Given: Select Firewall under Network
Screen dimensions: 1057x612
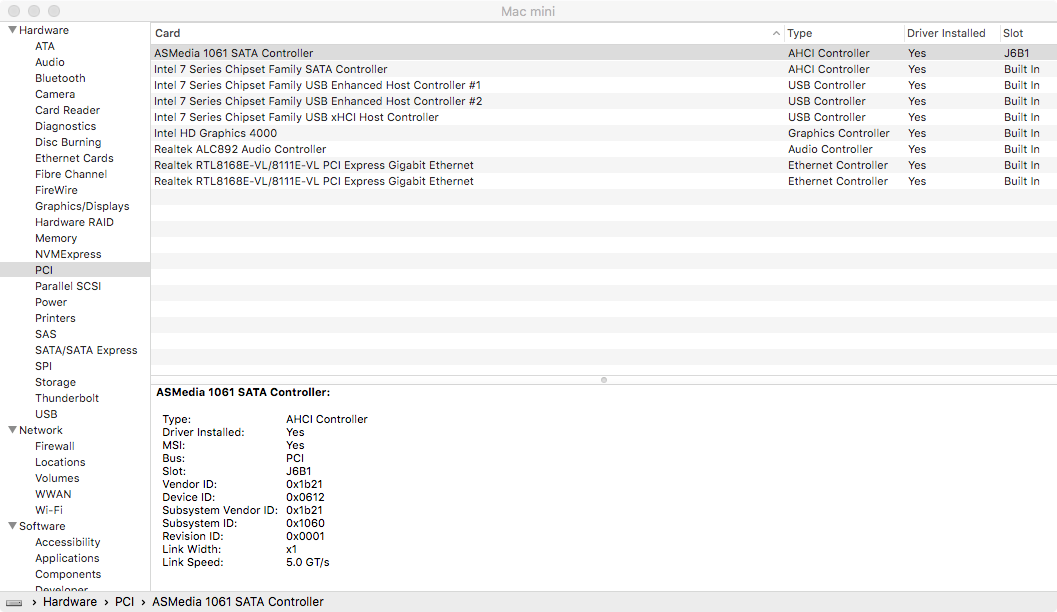Looking at the screenshot, I should click(55, 446).
